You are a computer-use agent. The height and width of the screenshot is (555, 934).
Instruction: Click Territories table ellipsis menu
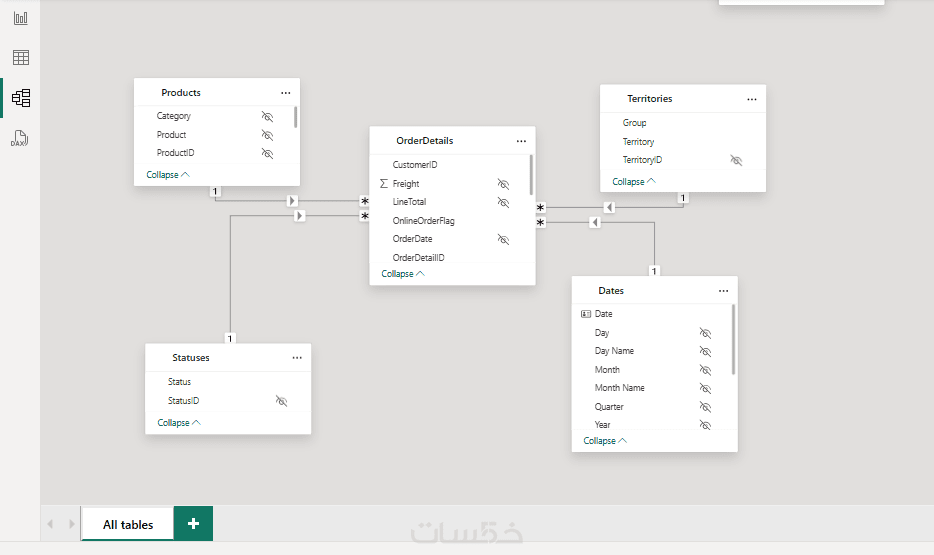click(x=752, y=99)
